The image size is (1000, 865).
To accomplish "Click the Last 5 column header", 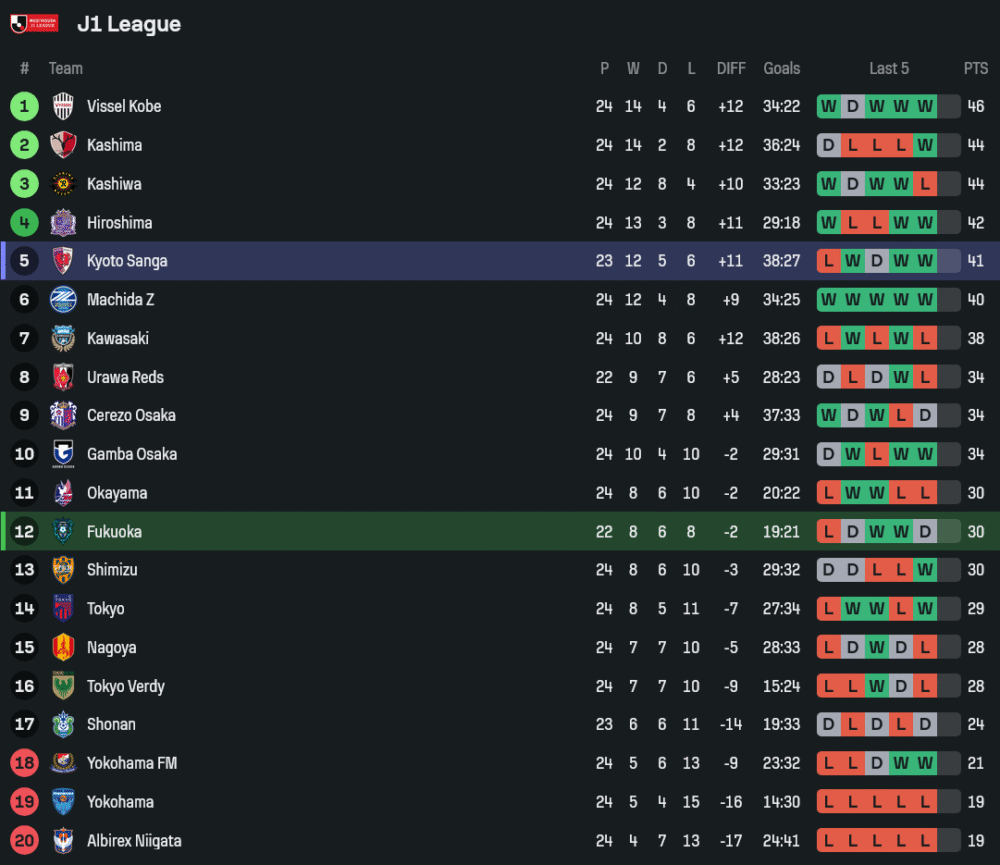I will click(x=889, y=68).
